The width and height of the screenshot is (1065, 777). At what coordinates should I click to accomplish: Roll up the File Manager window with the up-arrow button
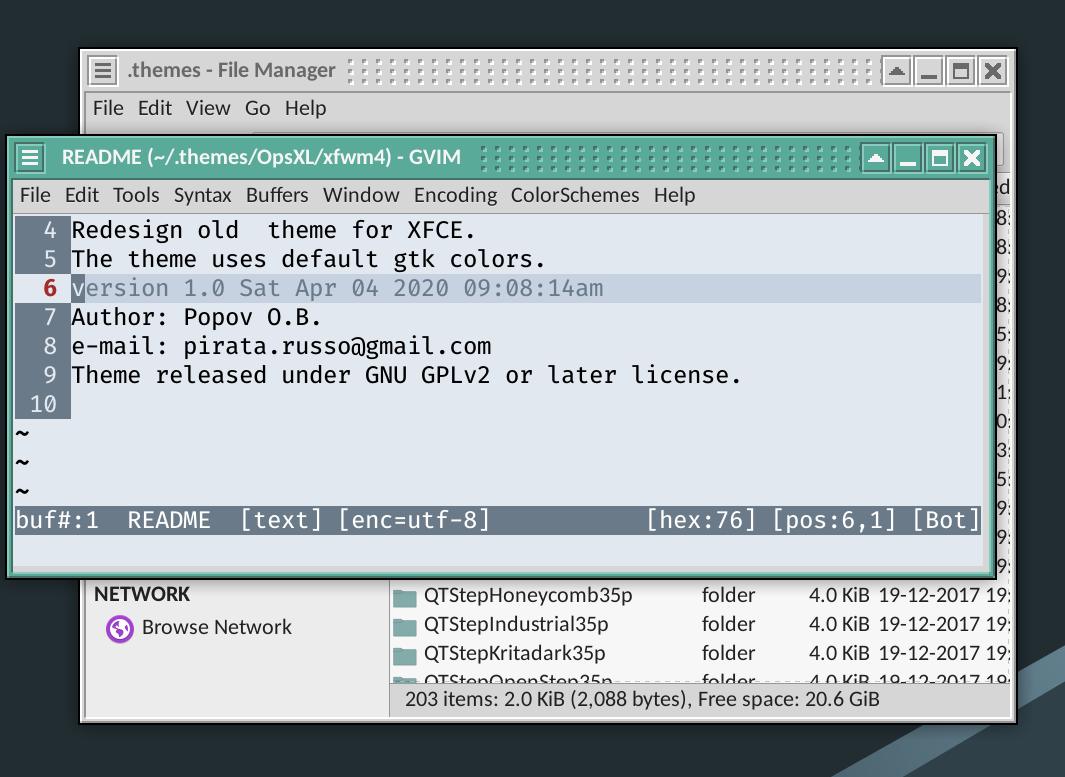click(x=897, y=71)
